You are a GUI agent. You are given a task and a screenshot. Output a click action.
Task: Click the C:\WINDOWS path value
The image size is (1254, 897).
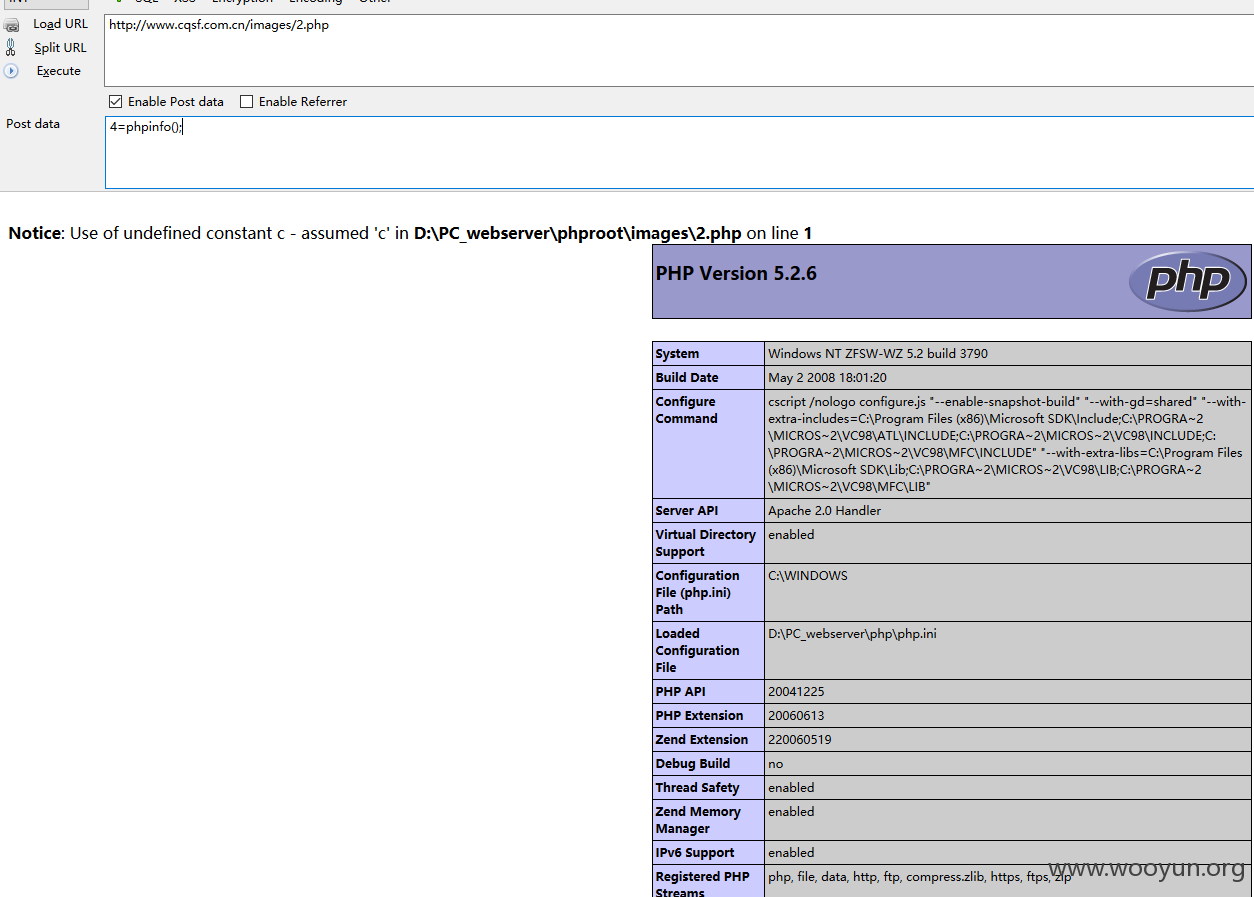pos(807,576)
